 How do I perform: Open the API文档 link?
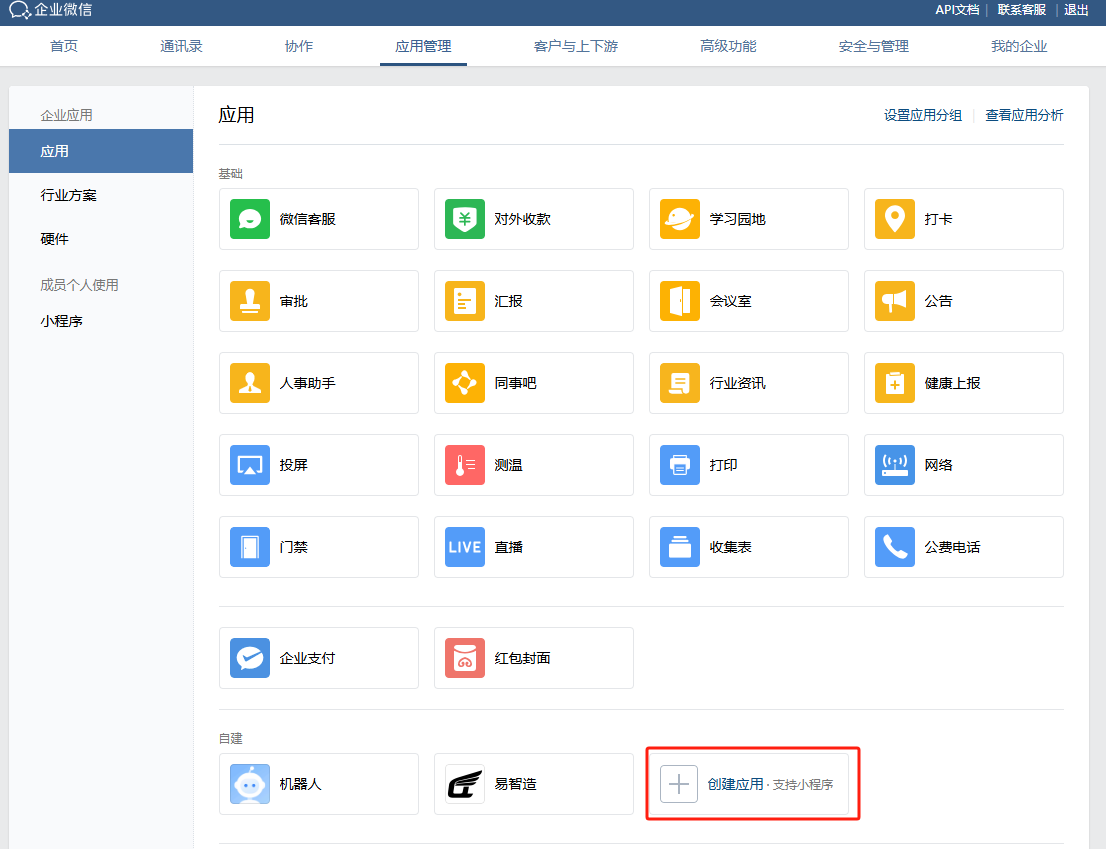[957, 10]
